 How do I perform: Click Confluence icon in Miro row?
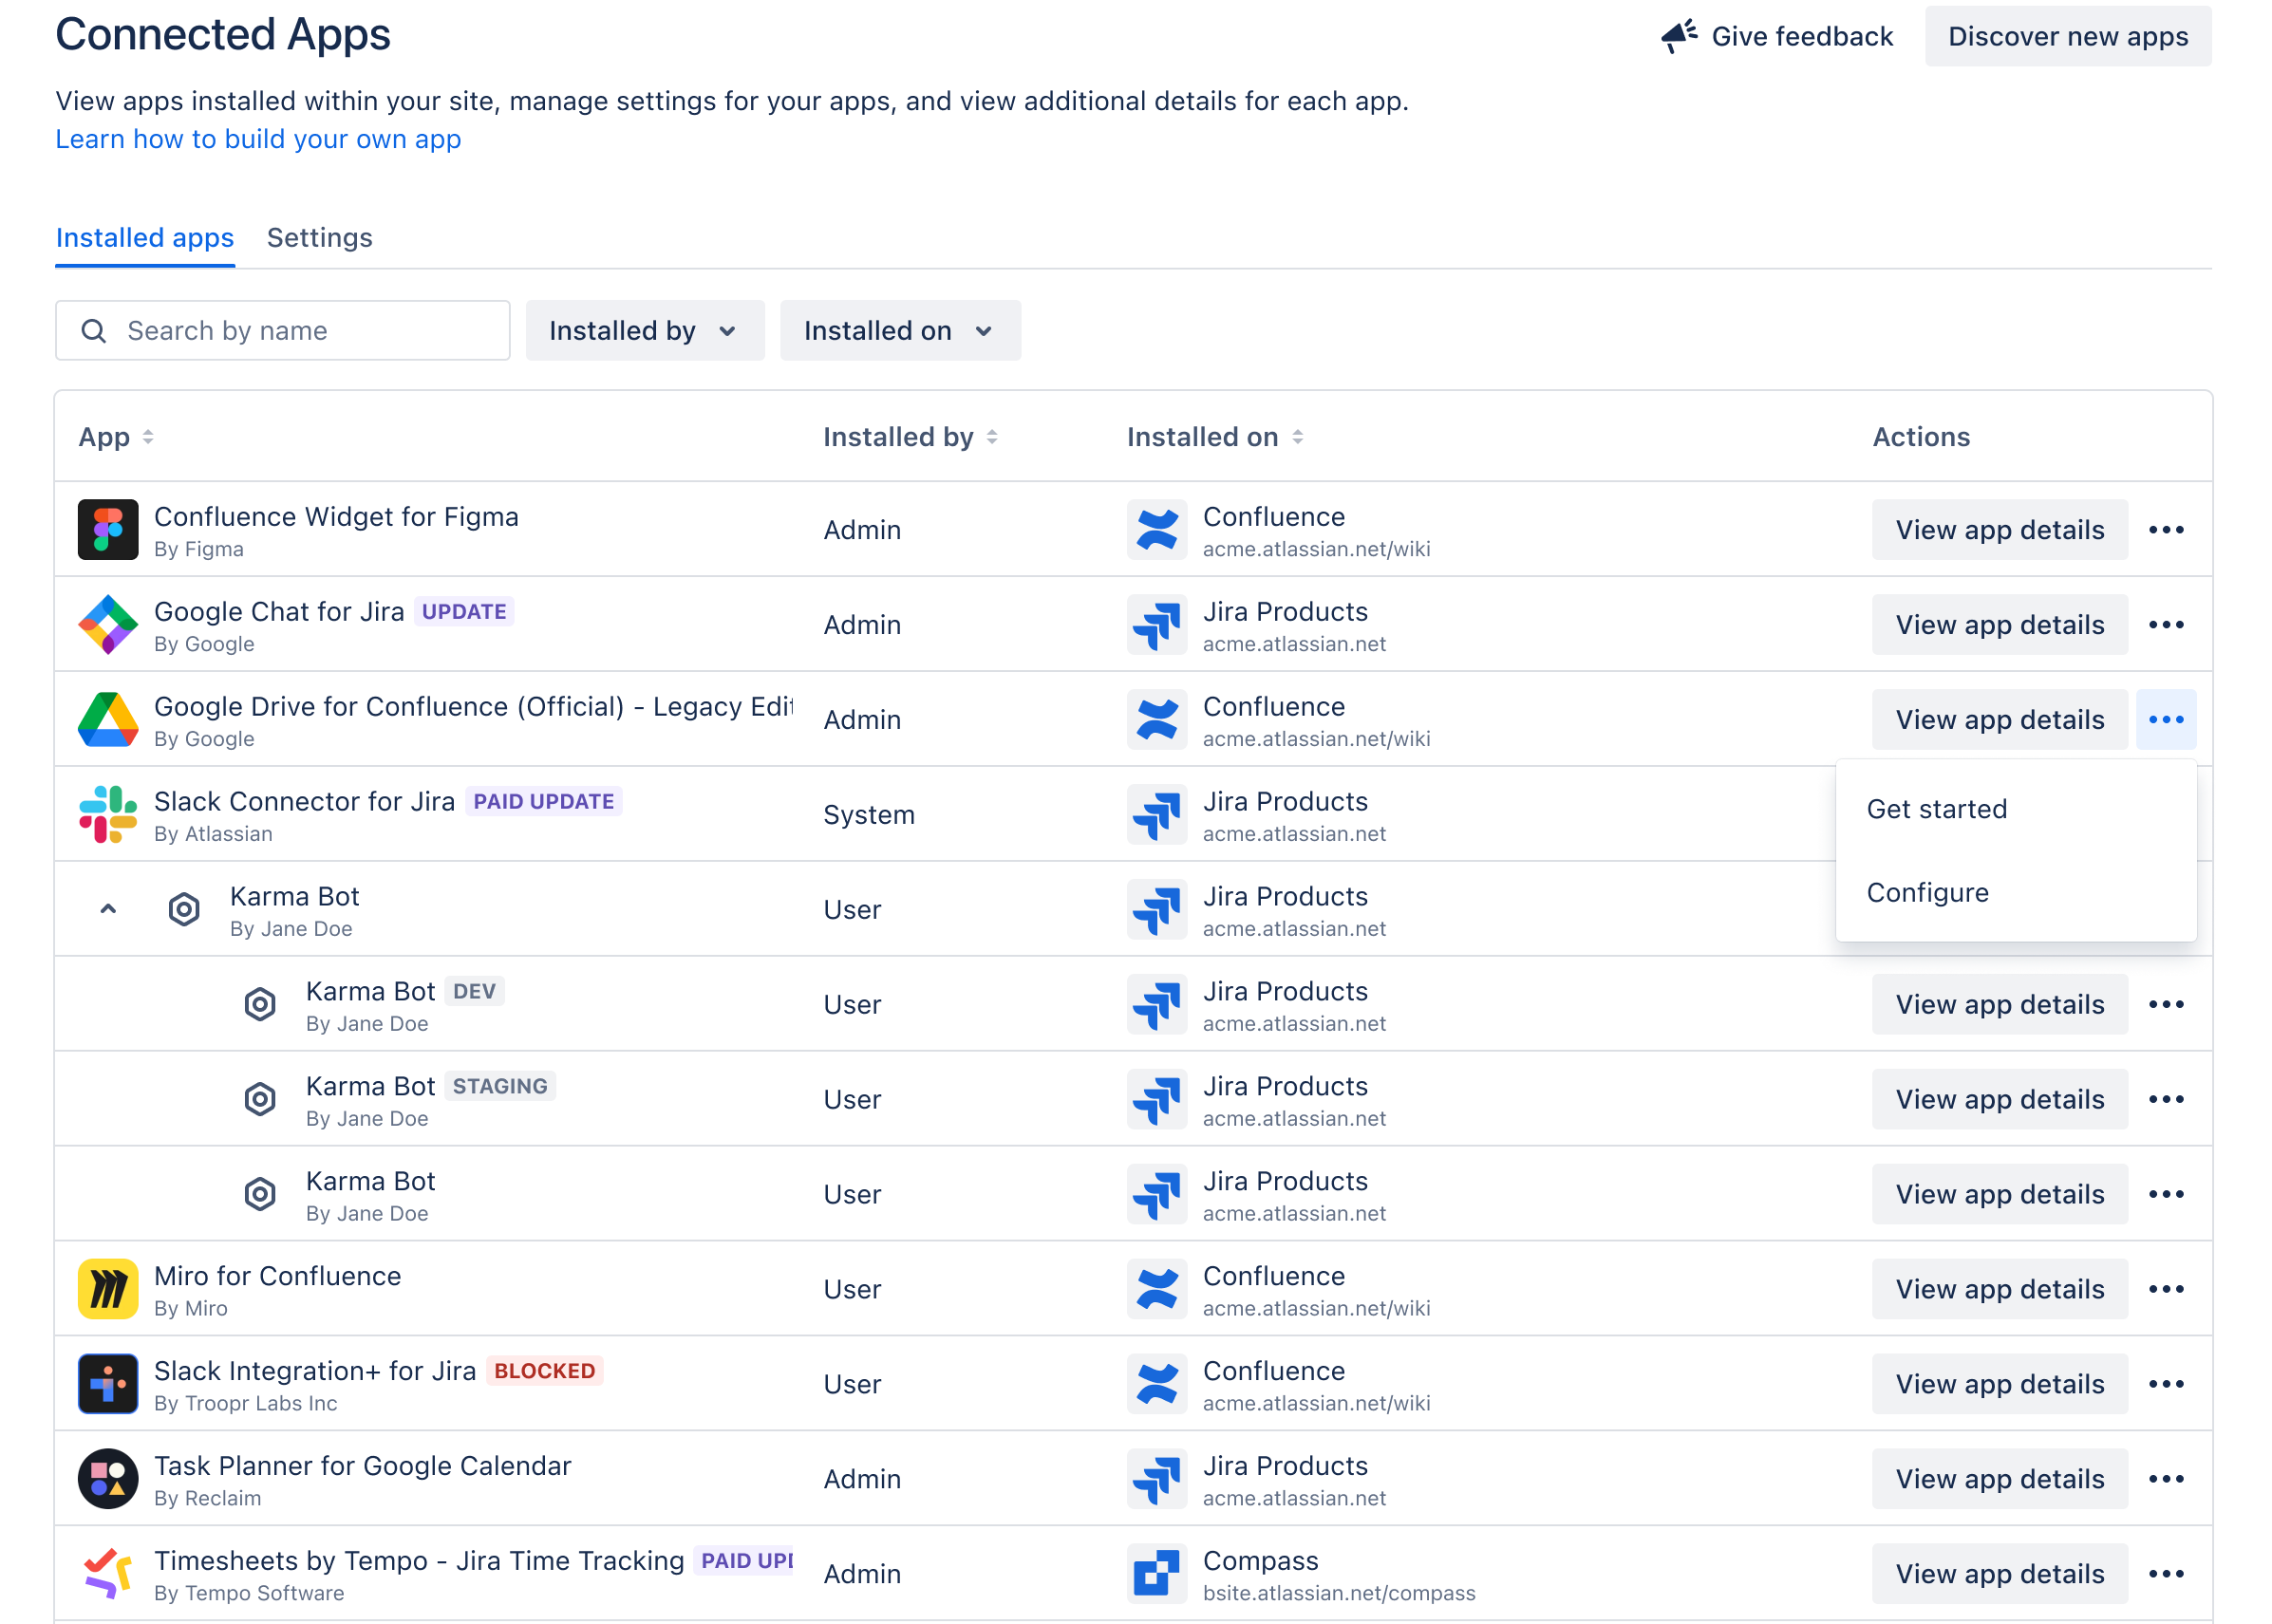(x=1157, y=1289)
